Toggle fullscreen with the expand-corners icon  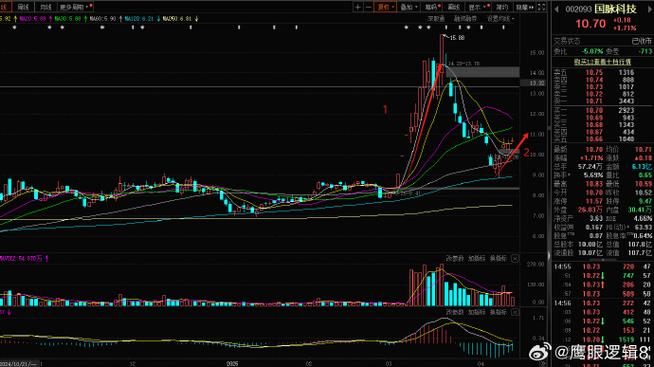click(541, 7)
